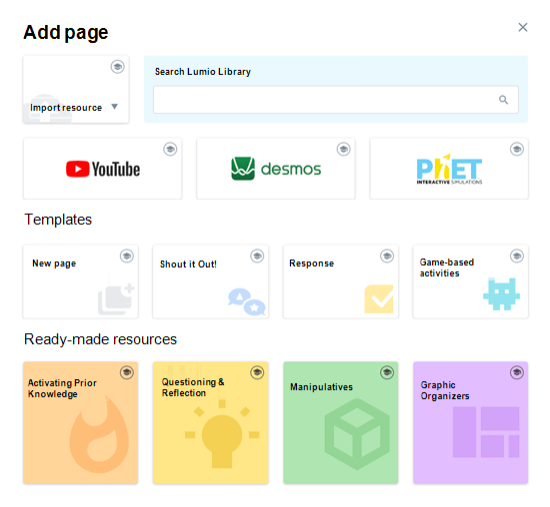Click the graduation cap icon on PhET tile
The height and width of the screenshot is (507, 550).
(x=517, y=149)
